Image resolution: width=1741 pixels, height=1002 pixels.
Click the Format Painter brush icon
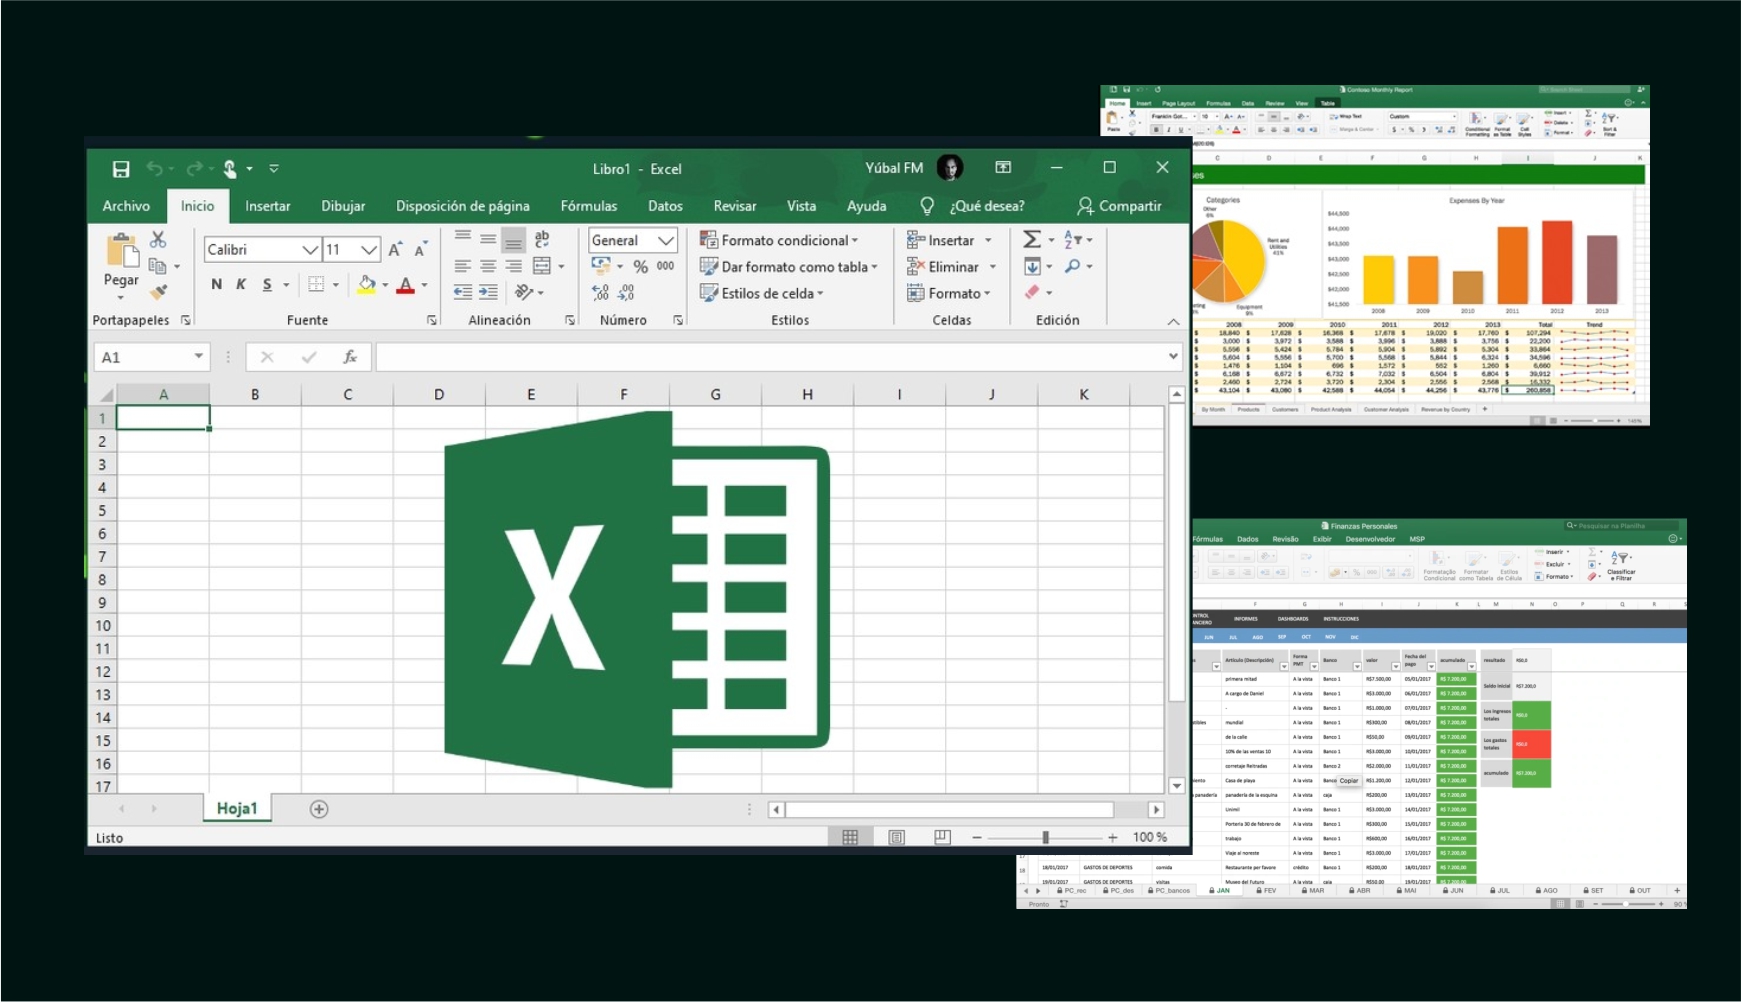click(x=158, y=292)
